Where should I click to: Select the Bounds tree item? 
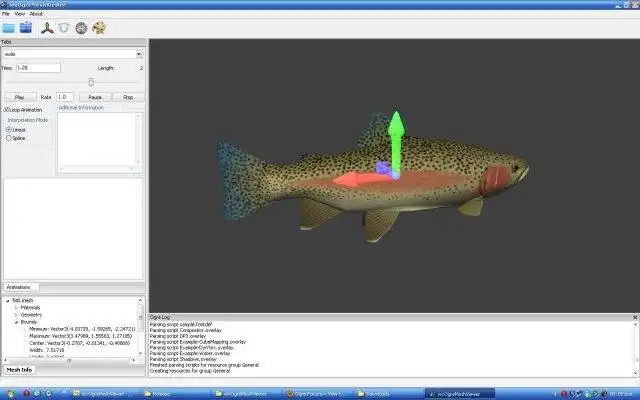point(29,322)
